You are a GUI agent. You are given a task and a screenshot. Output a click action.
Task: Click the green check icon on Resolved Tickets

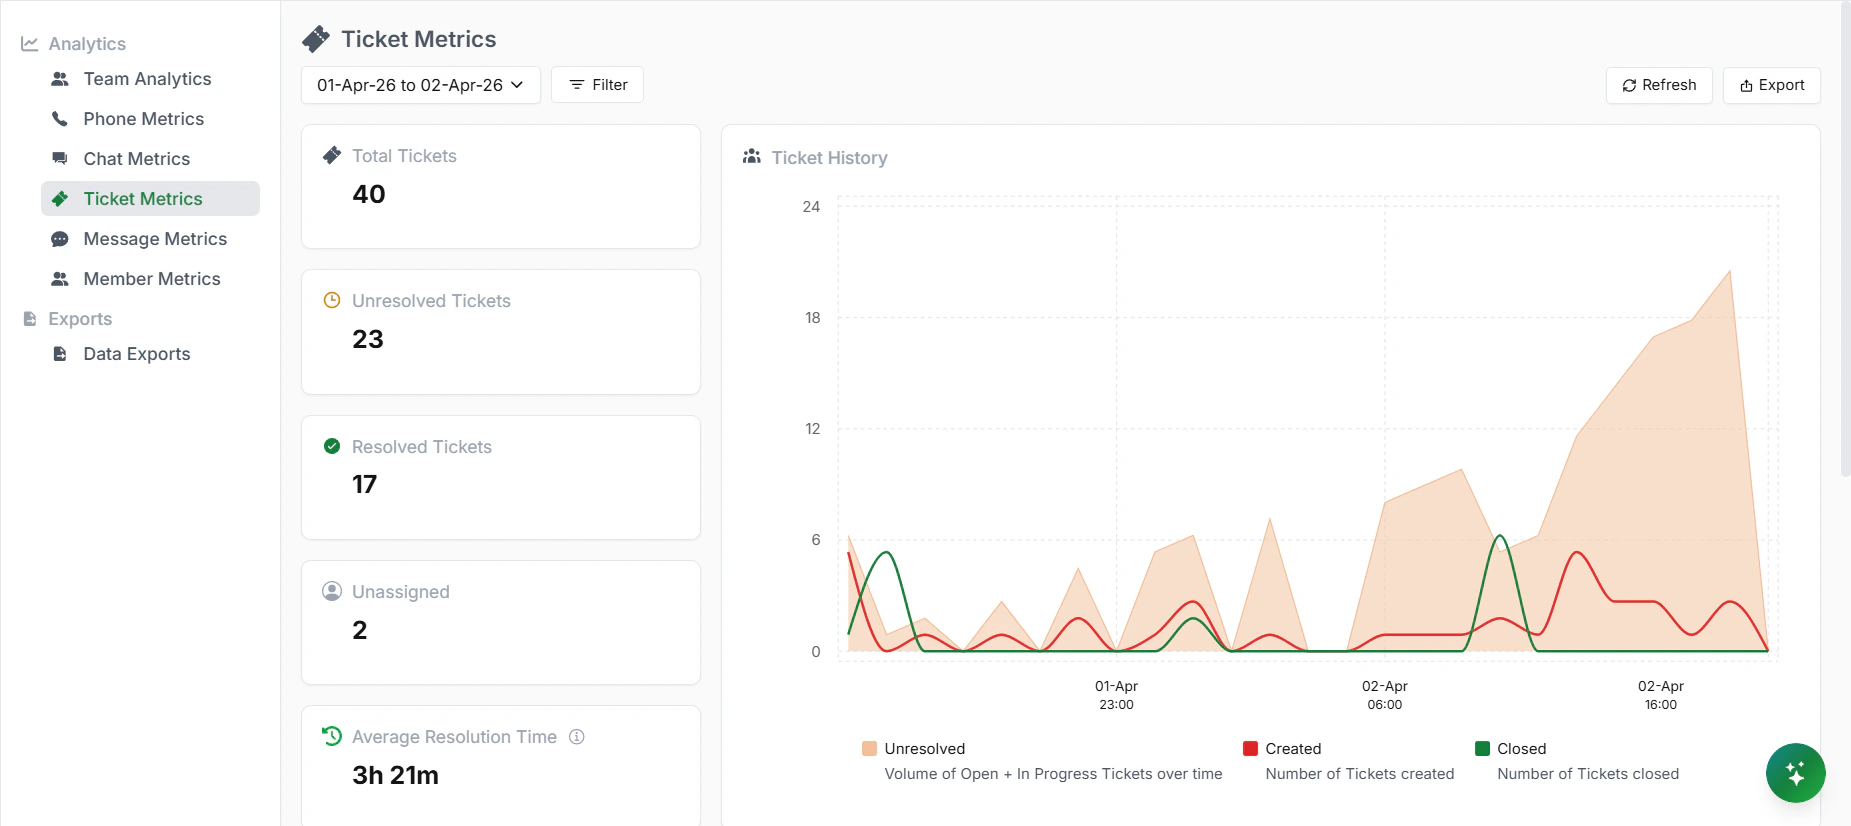click(x=332, y=446)
